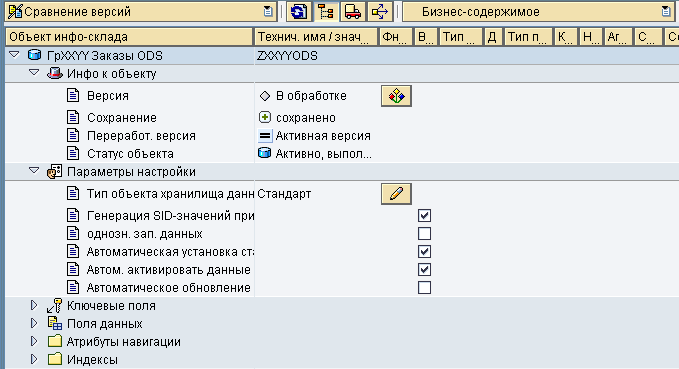Select the Поля данных tree item
679x369 pixels.
pyautogui.click(x=104, y=324)
